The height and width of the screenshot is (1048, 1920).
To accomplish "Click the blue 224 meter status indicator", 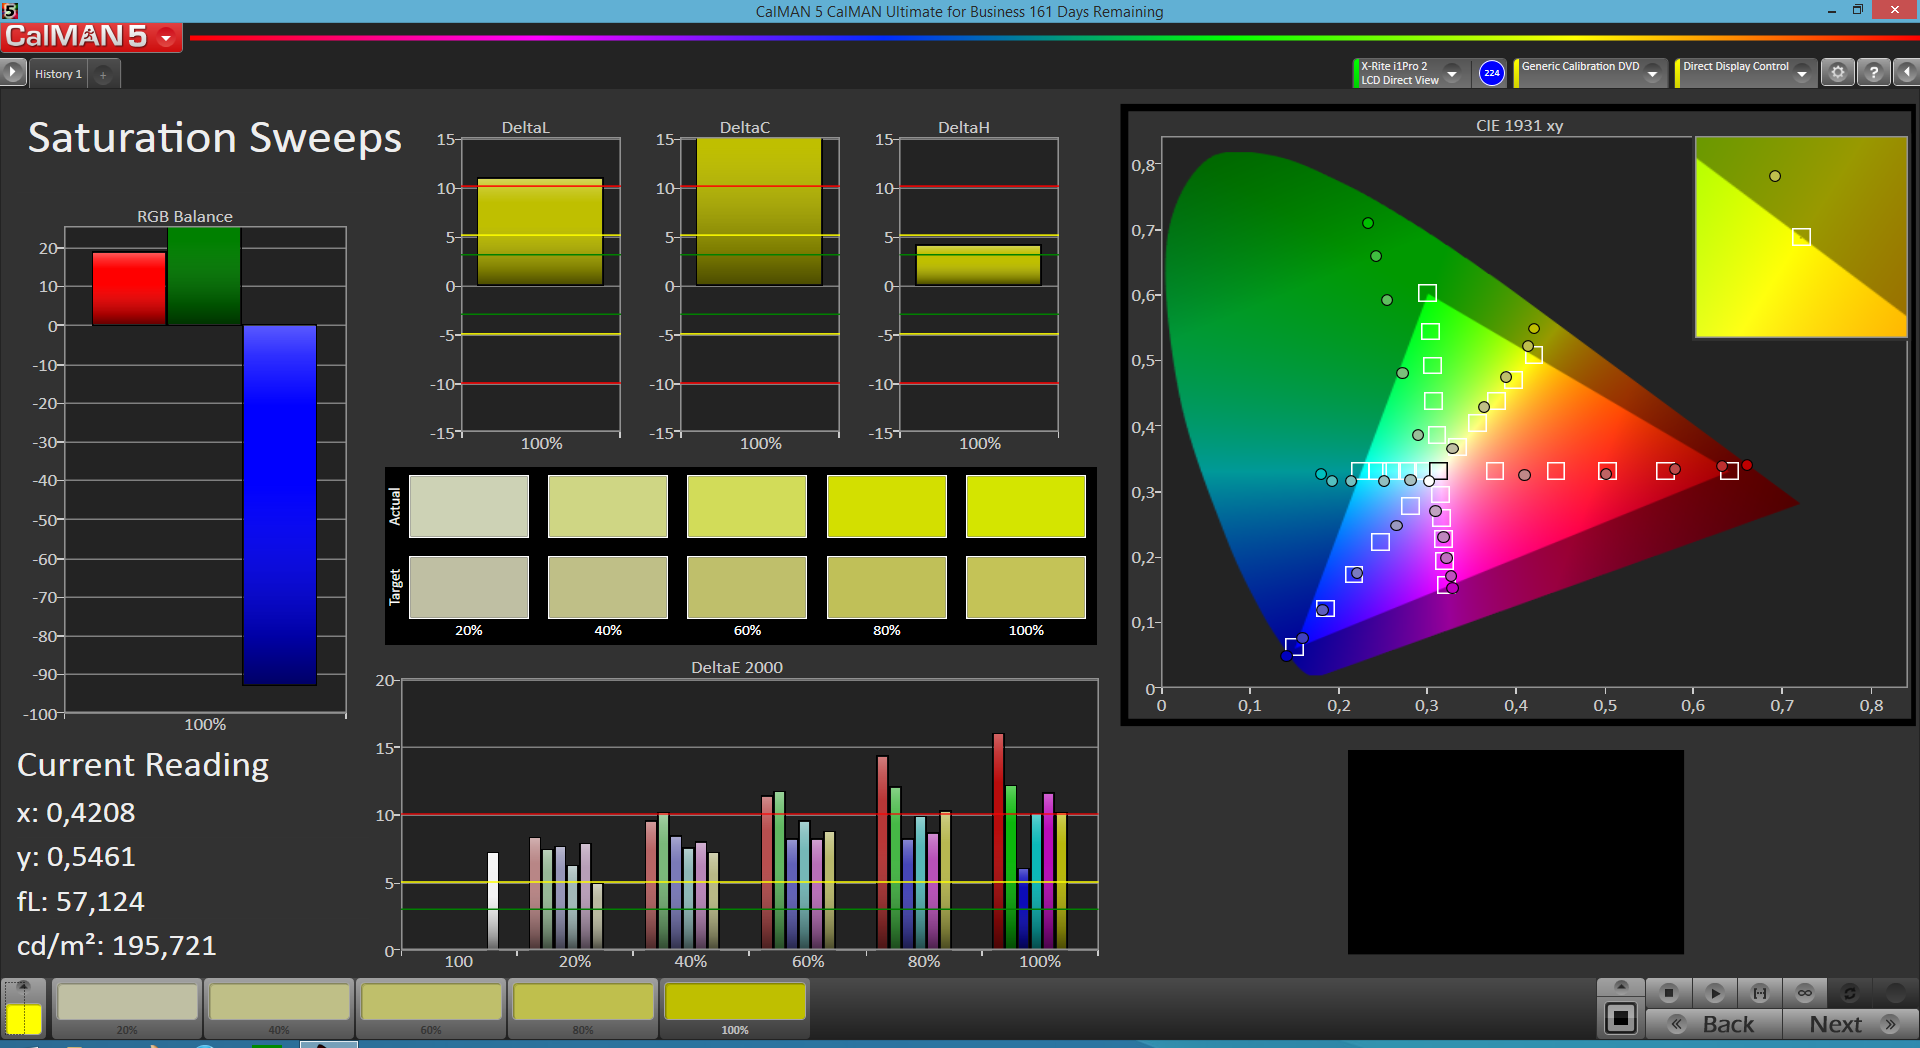I will (1491, 73).
